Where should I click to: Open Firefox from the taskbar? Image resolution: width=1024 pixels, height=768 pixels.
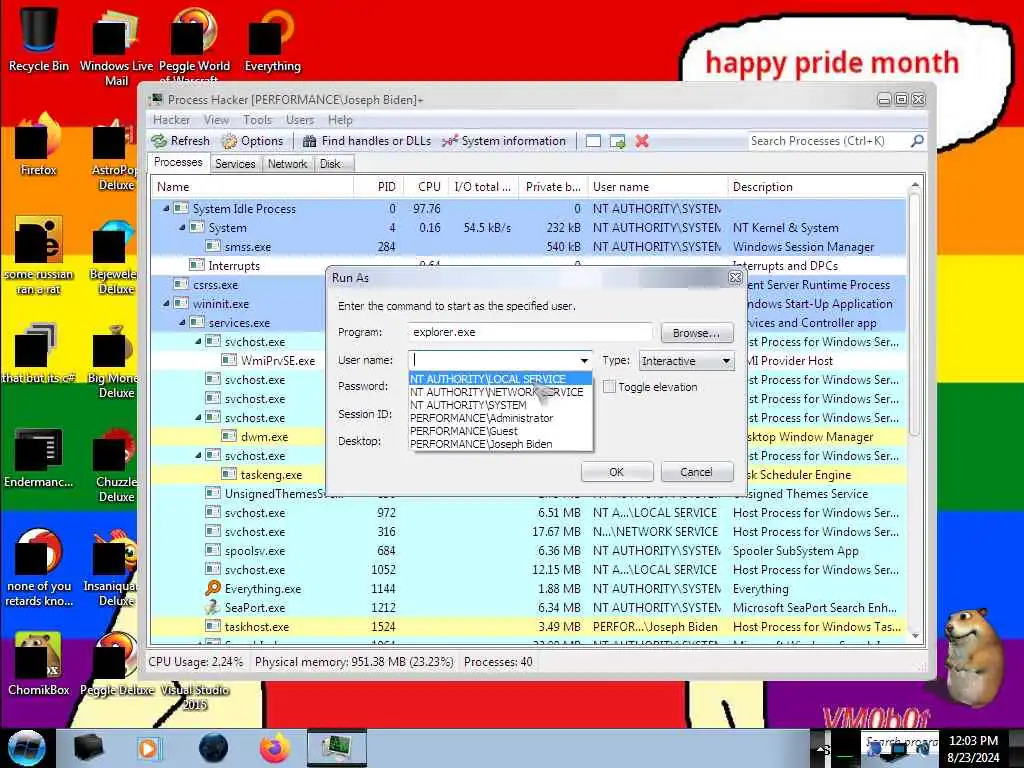click(x=275, y=748)
